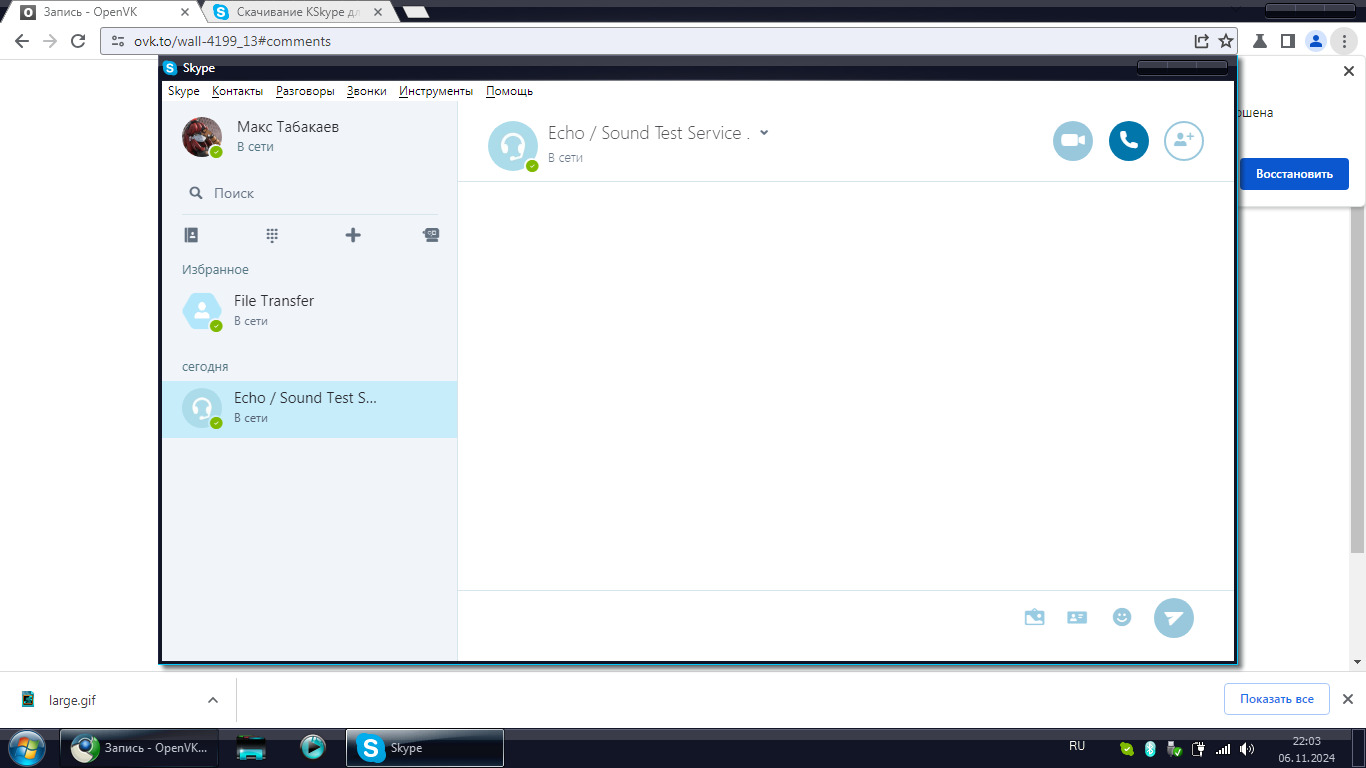1366x768 pixels.
Task: Open Chrome's three-dot menu
Action: (1345, 41)
